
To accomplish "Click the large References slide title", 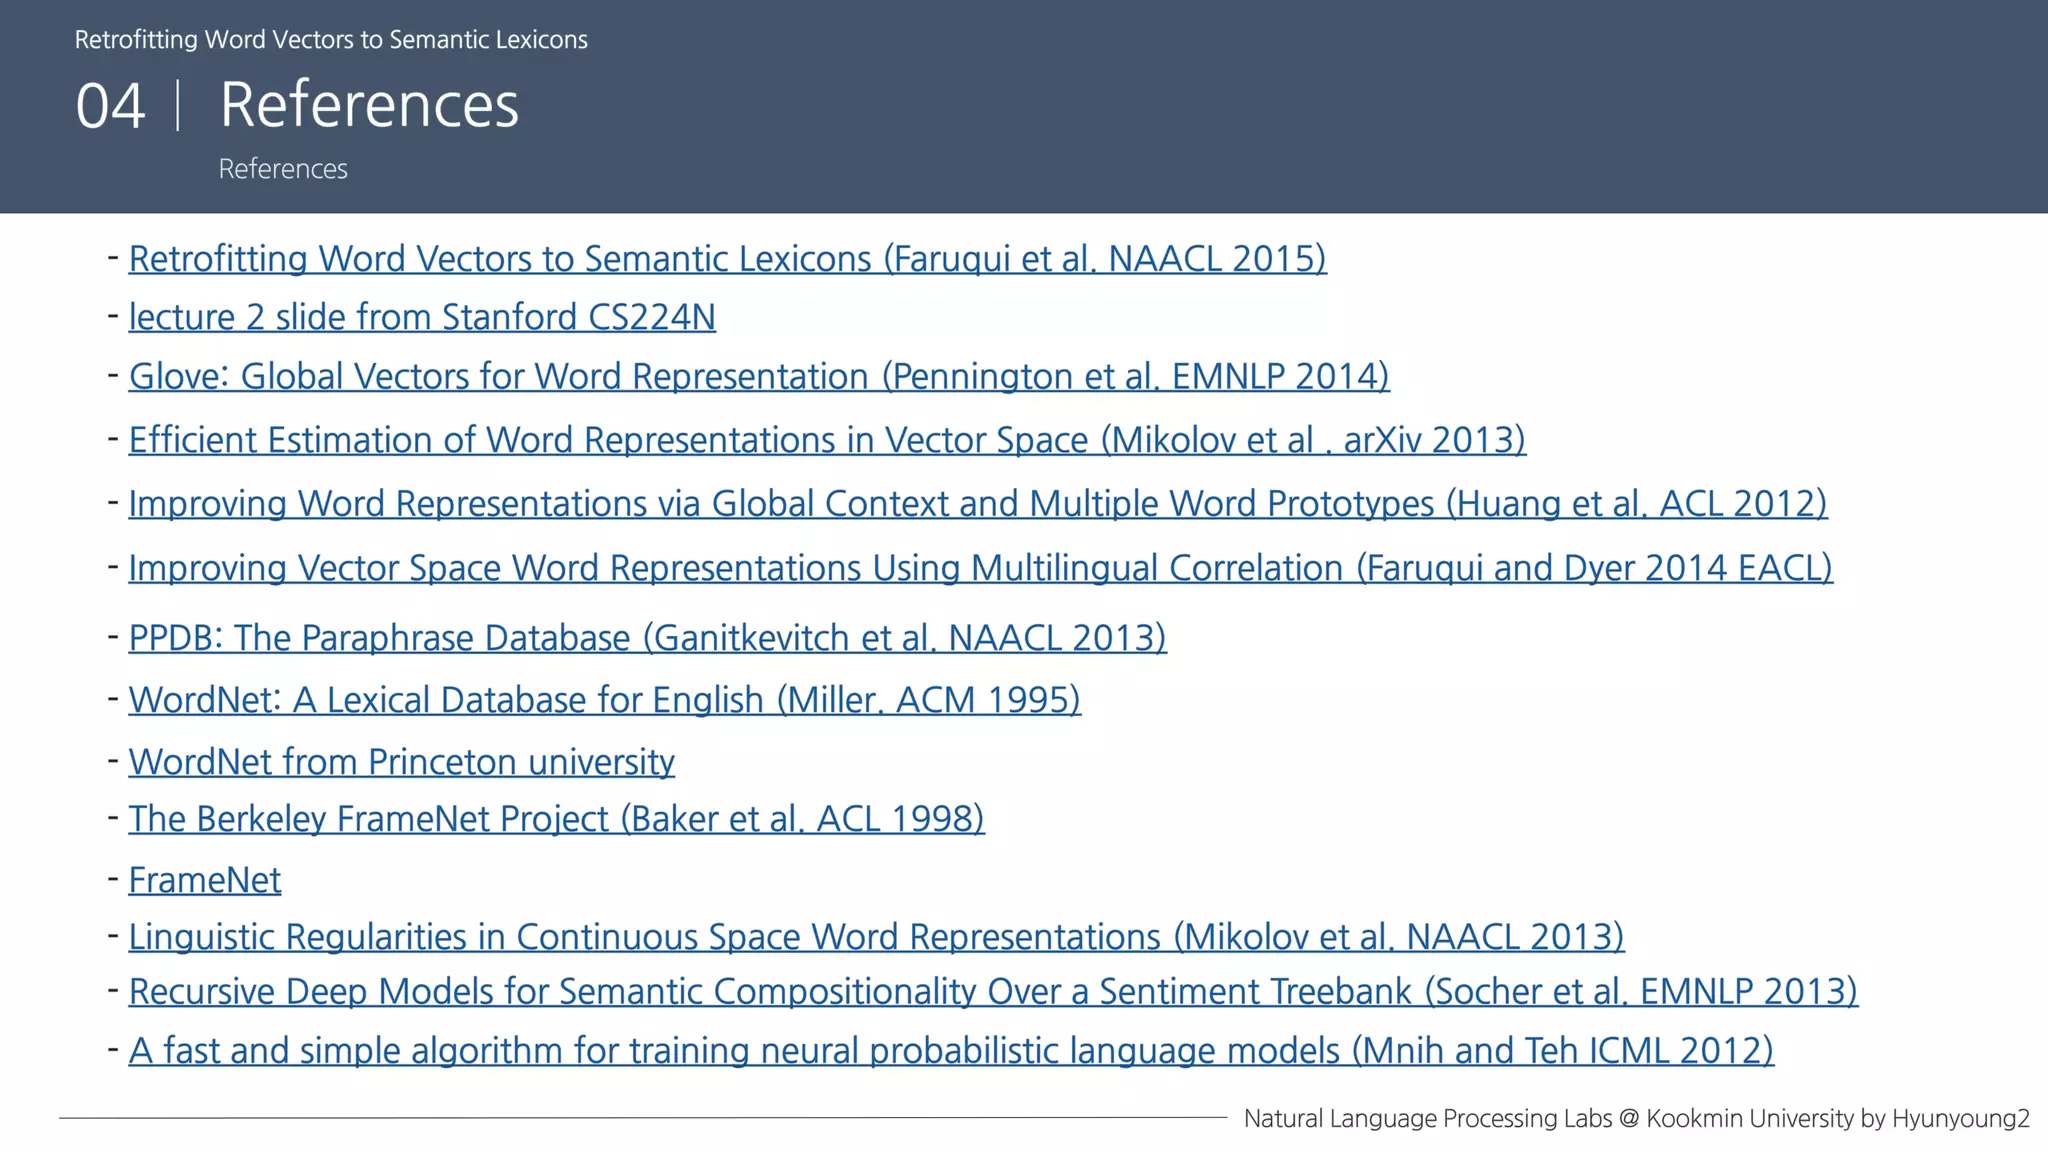I will (369, 104).
